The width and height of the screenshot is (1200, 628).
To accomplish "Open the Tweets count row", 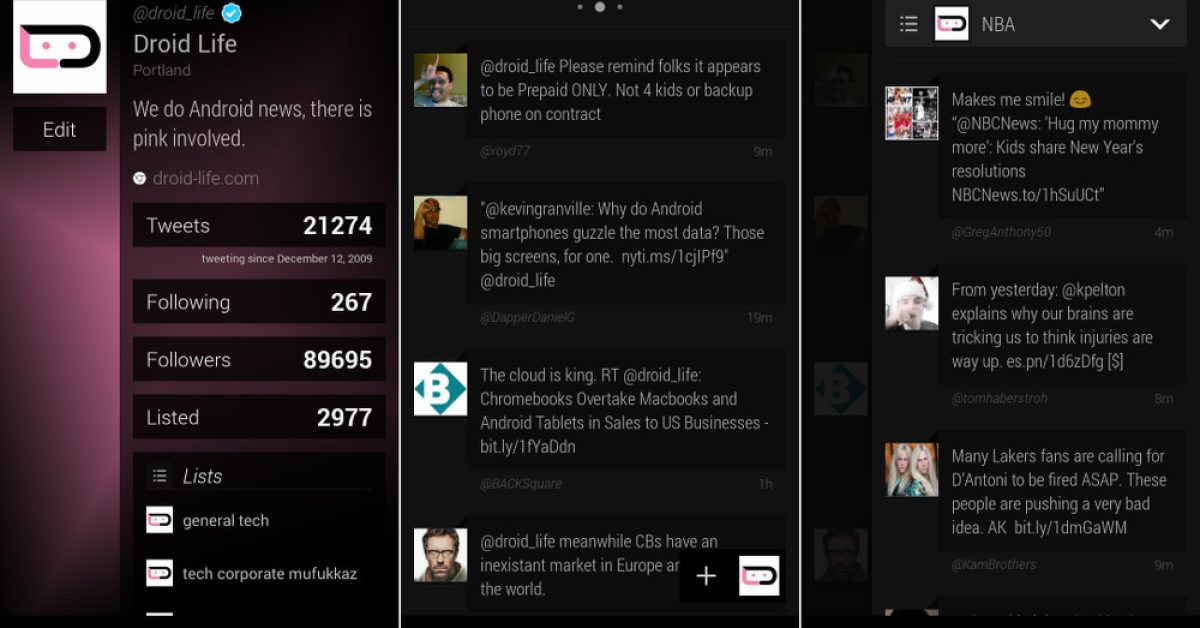I will tap(259, 225).
